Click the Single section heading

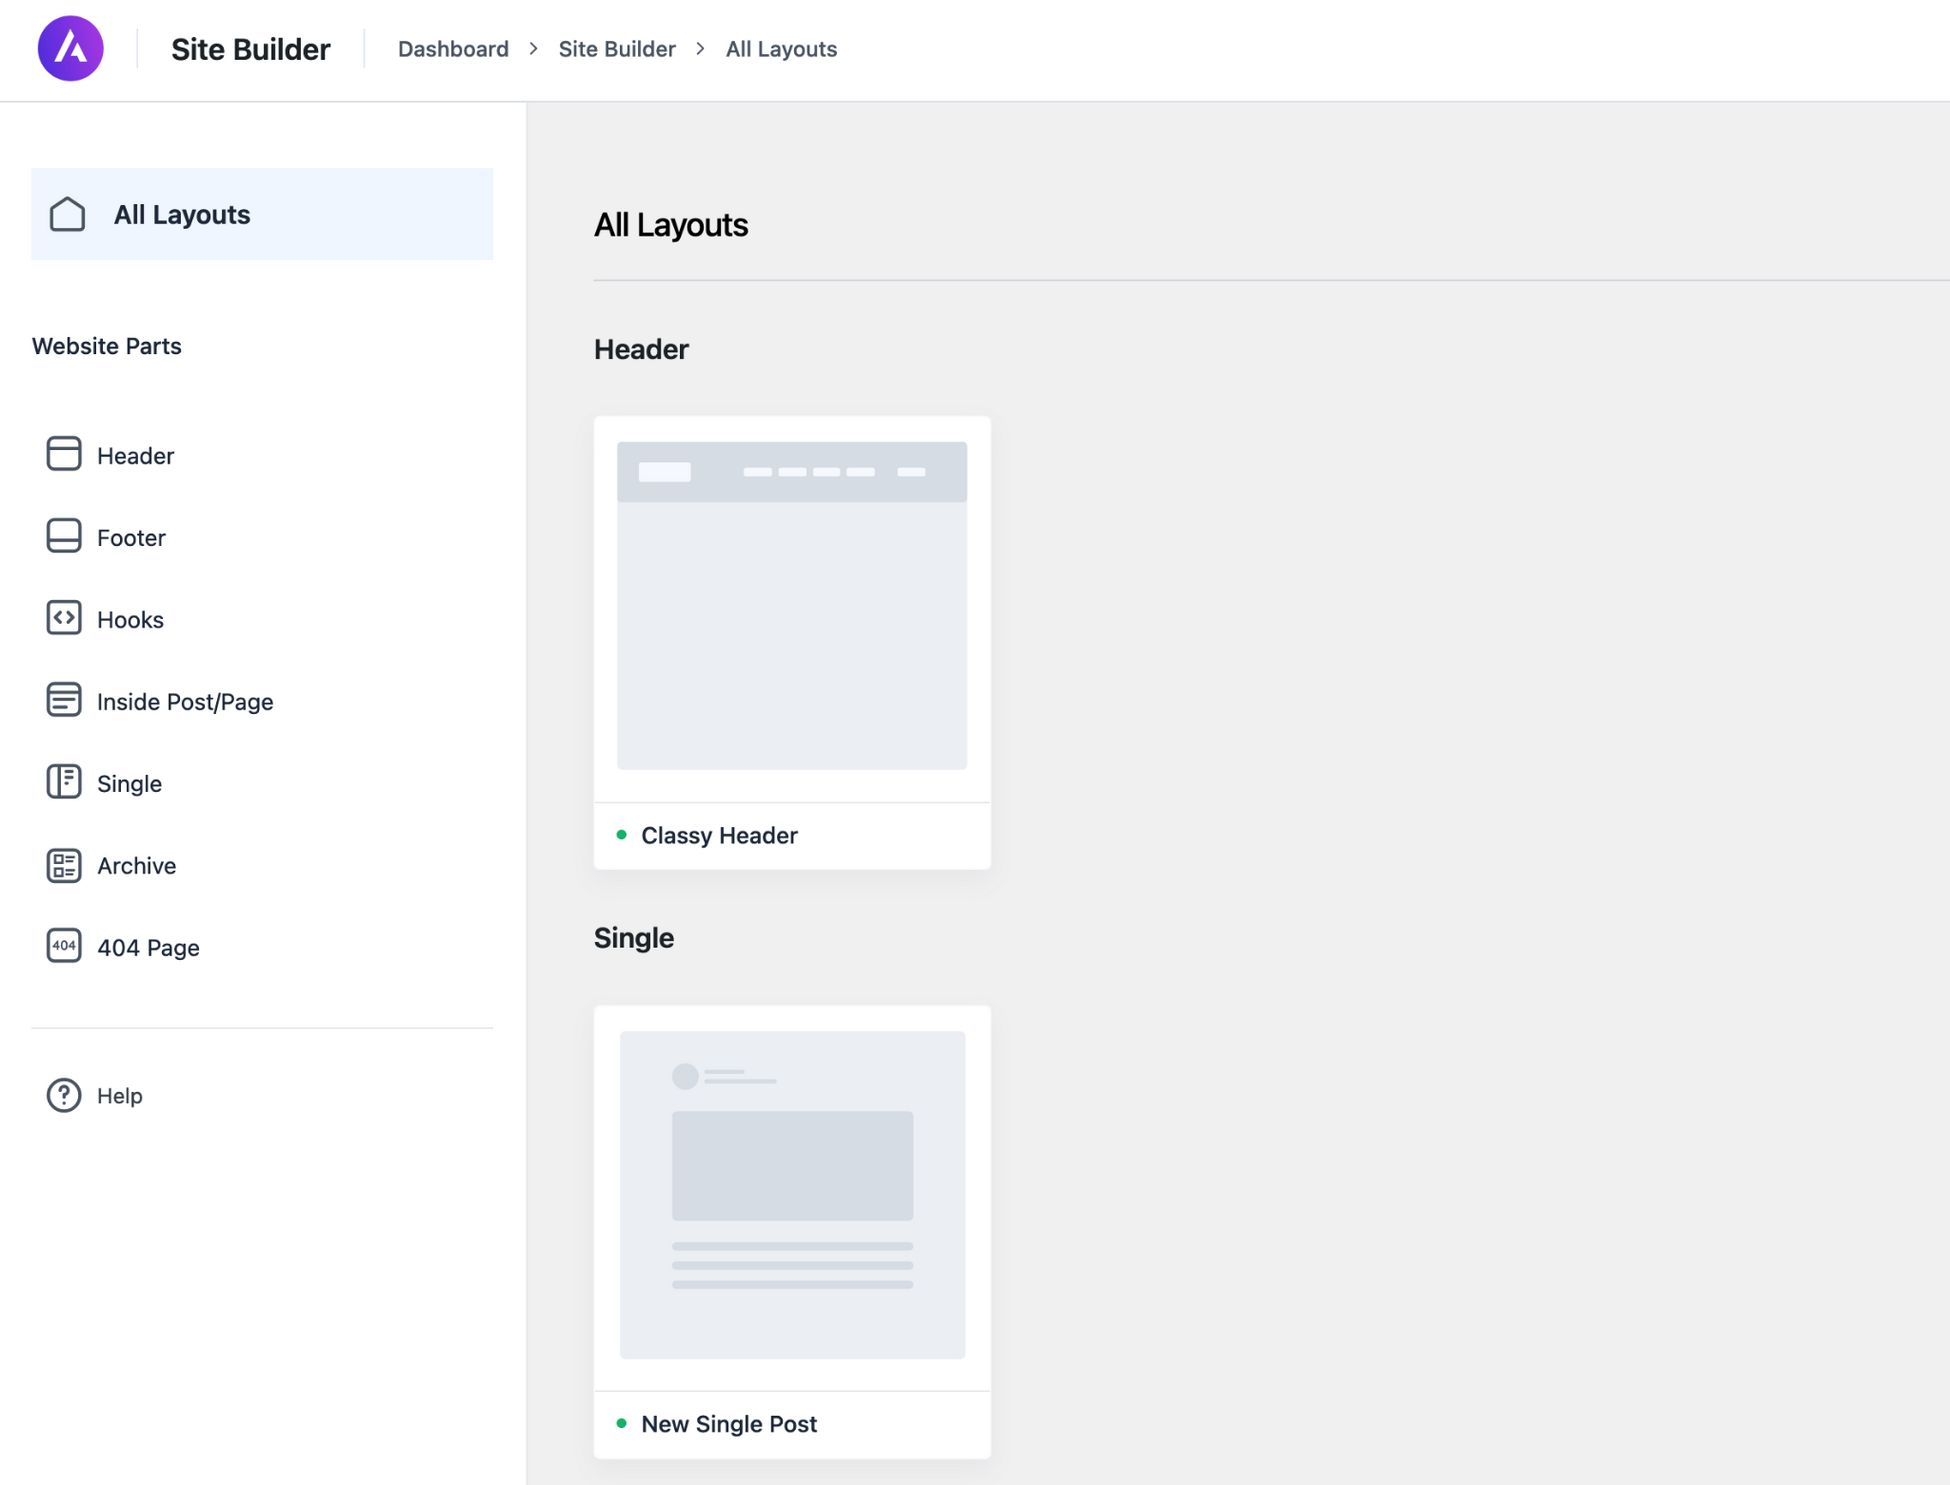pyautogui.click(x=634, y=938)
